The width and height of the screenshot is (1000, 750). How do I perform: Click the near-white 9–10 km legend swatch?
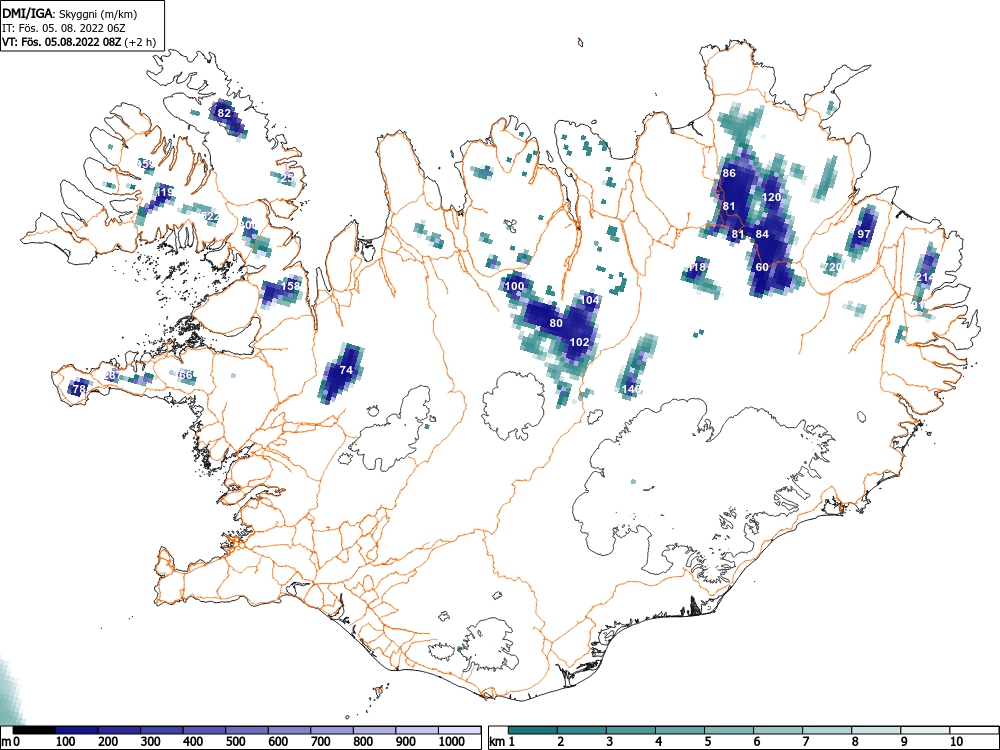925,730
